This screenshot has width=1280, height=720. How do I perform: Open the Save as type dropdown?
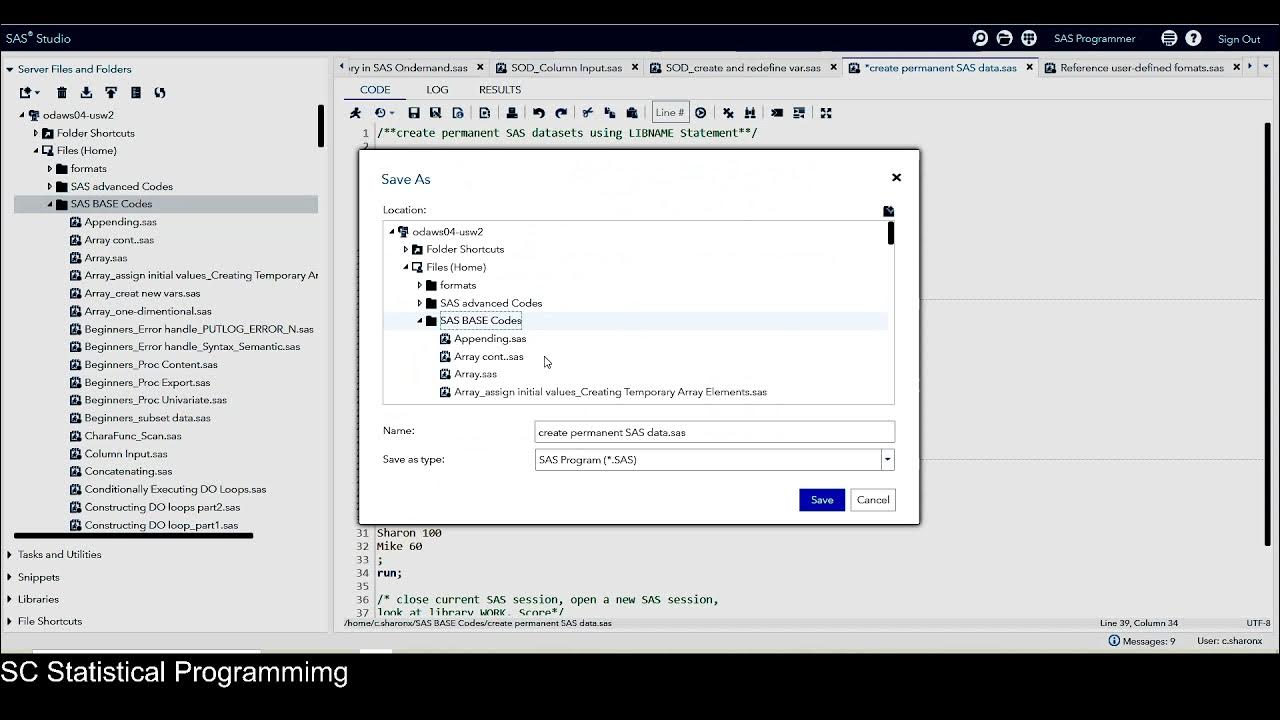tap(887, 460)
